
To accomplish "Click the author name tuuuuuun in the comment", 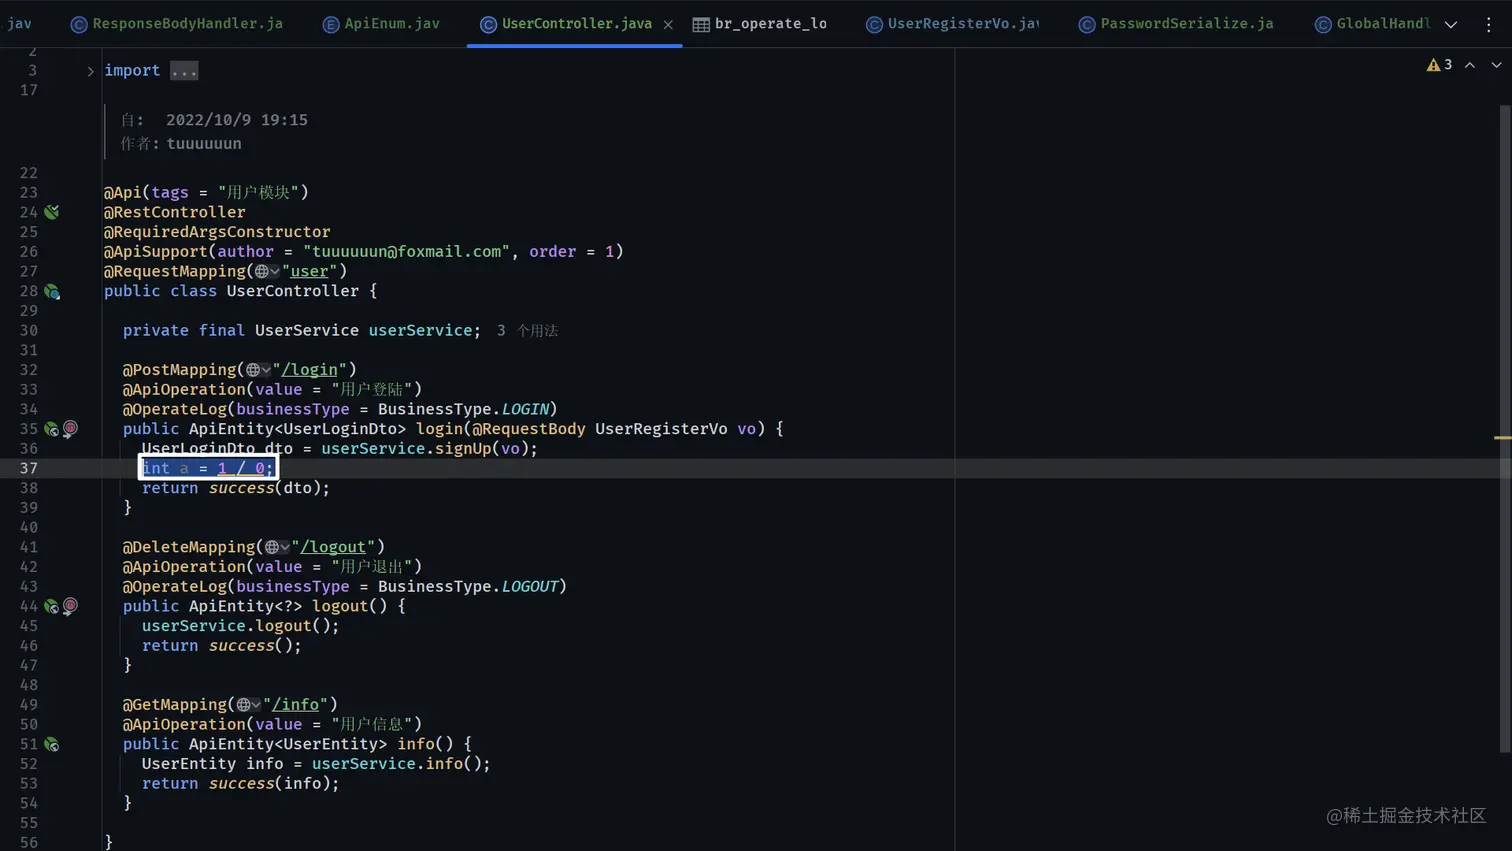I will click(x=204, y=144).
